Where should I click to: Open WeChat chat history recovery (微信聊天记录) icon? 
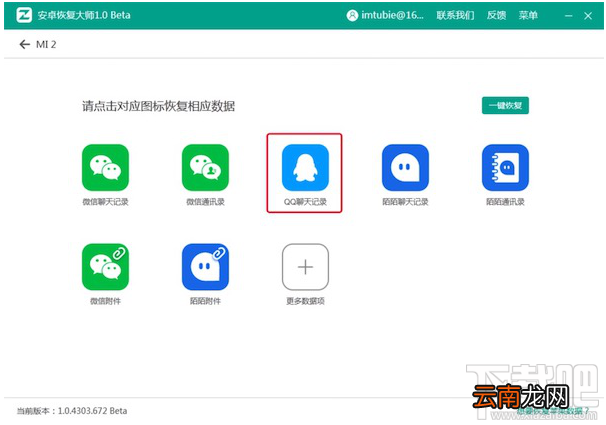[105, 167]
